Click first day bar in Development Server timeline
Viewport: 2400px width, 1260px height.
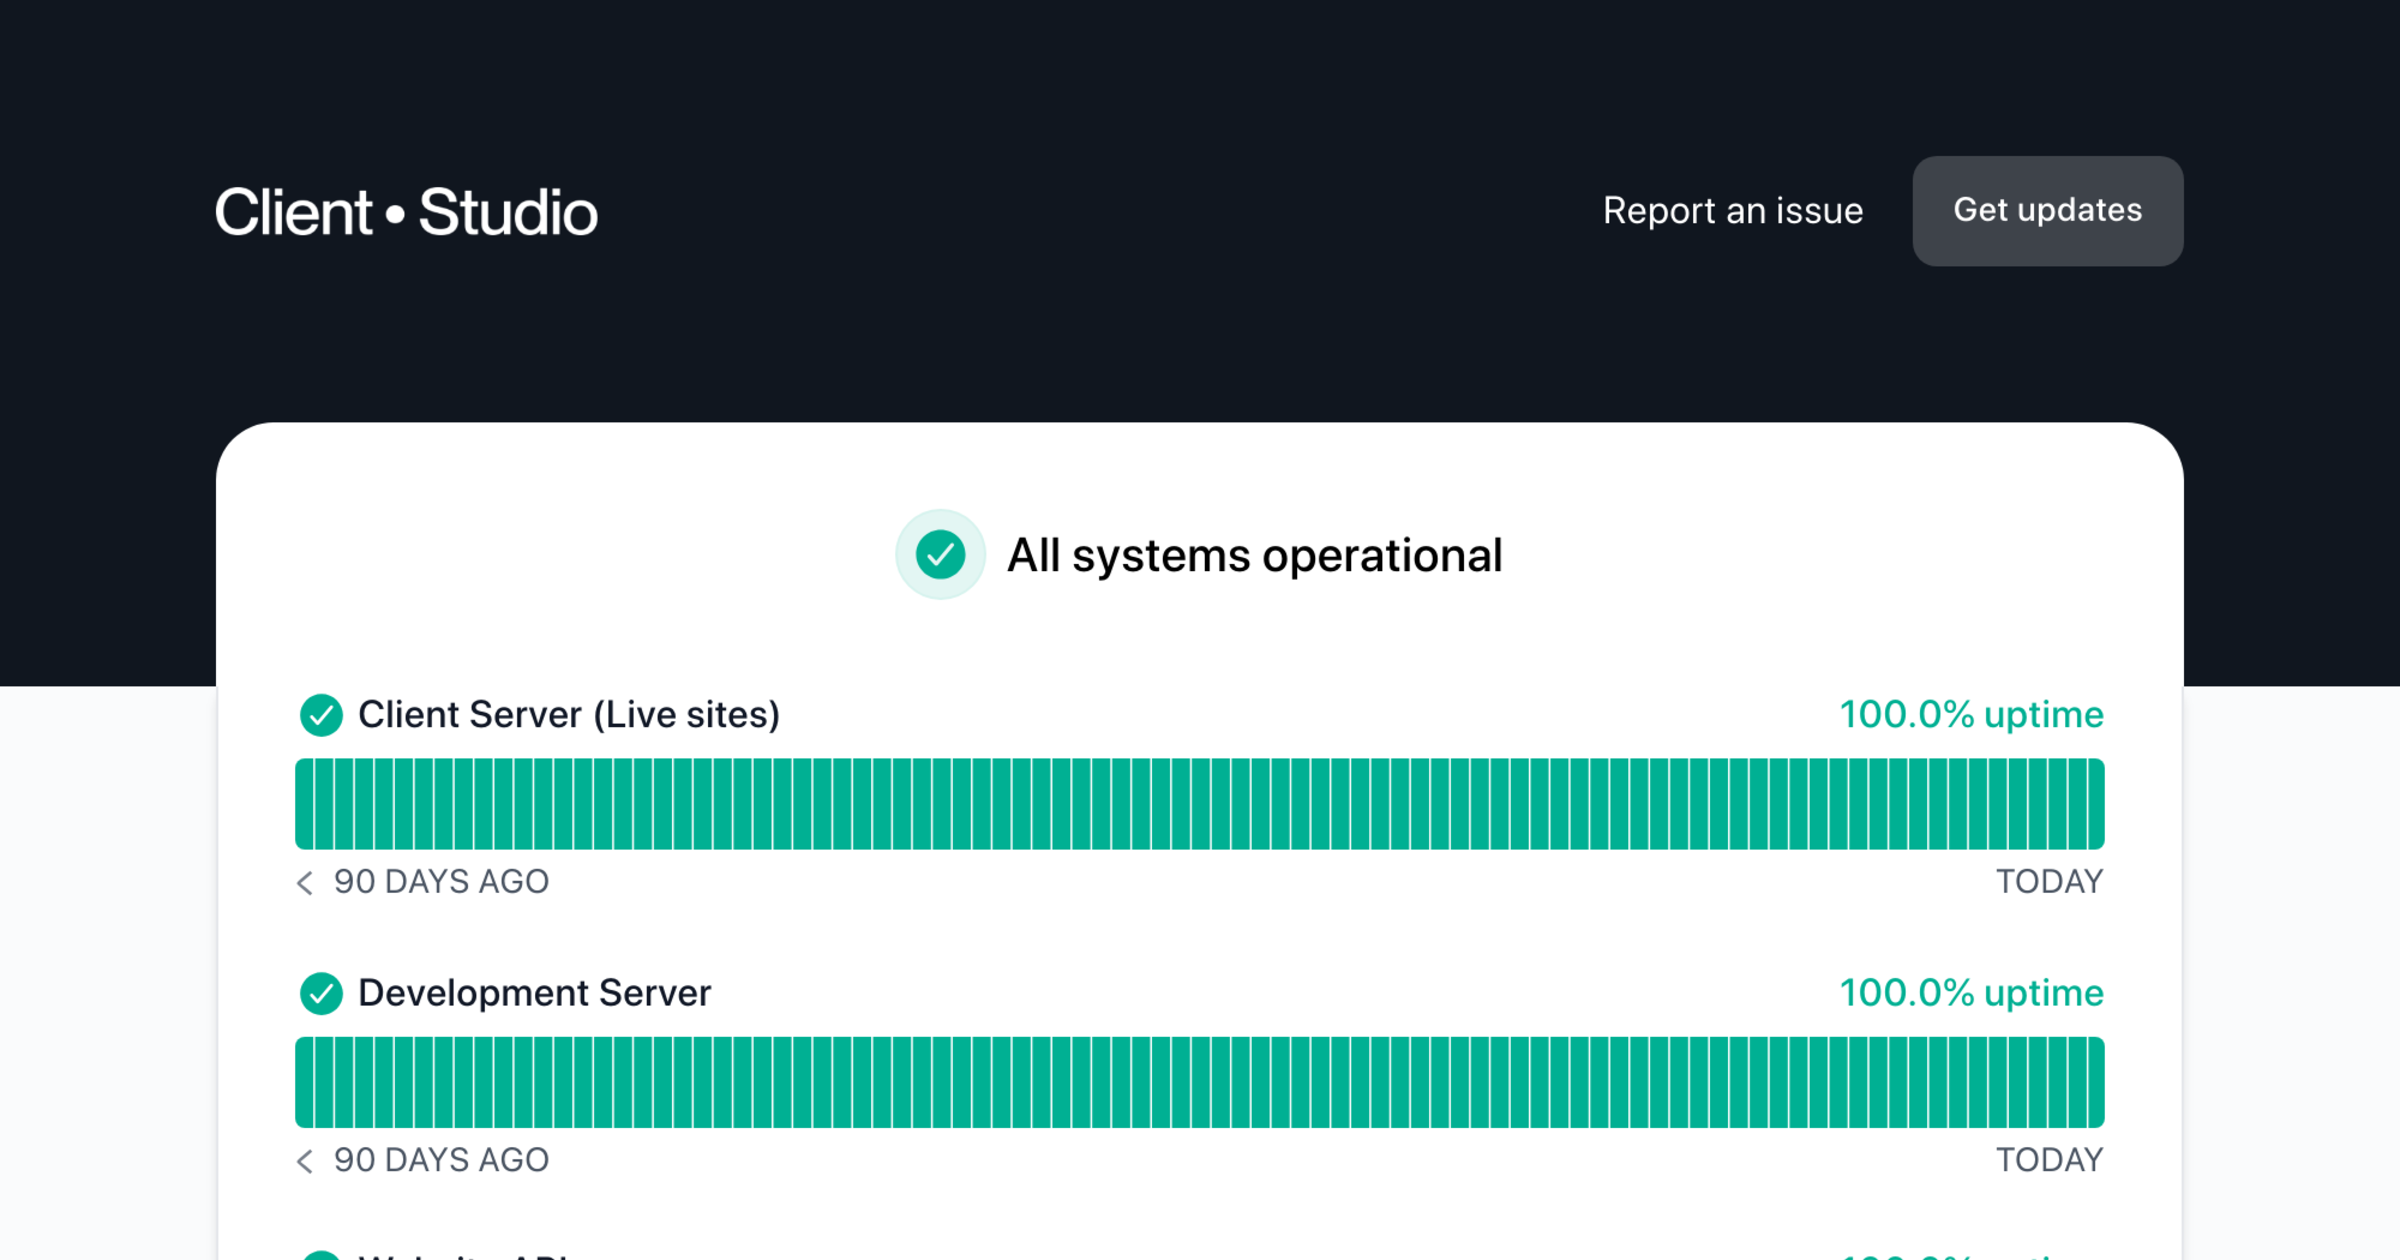304,1082
